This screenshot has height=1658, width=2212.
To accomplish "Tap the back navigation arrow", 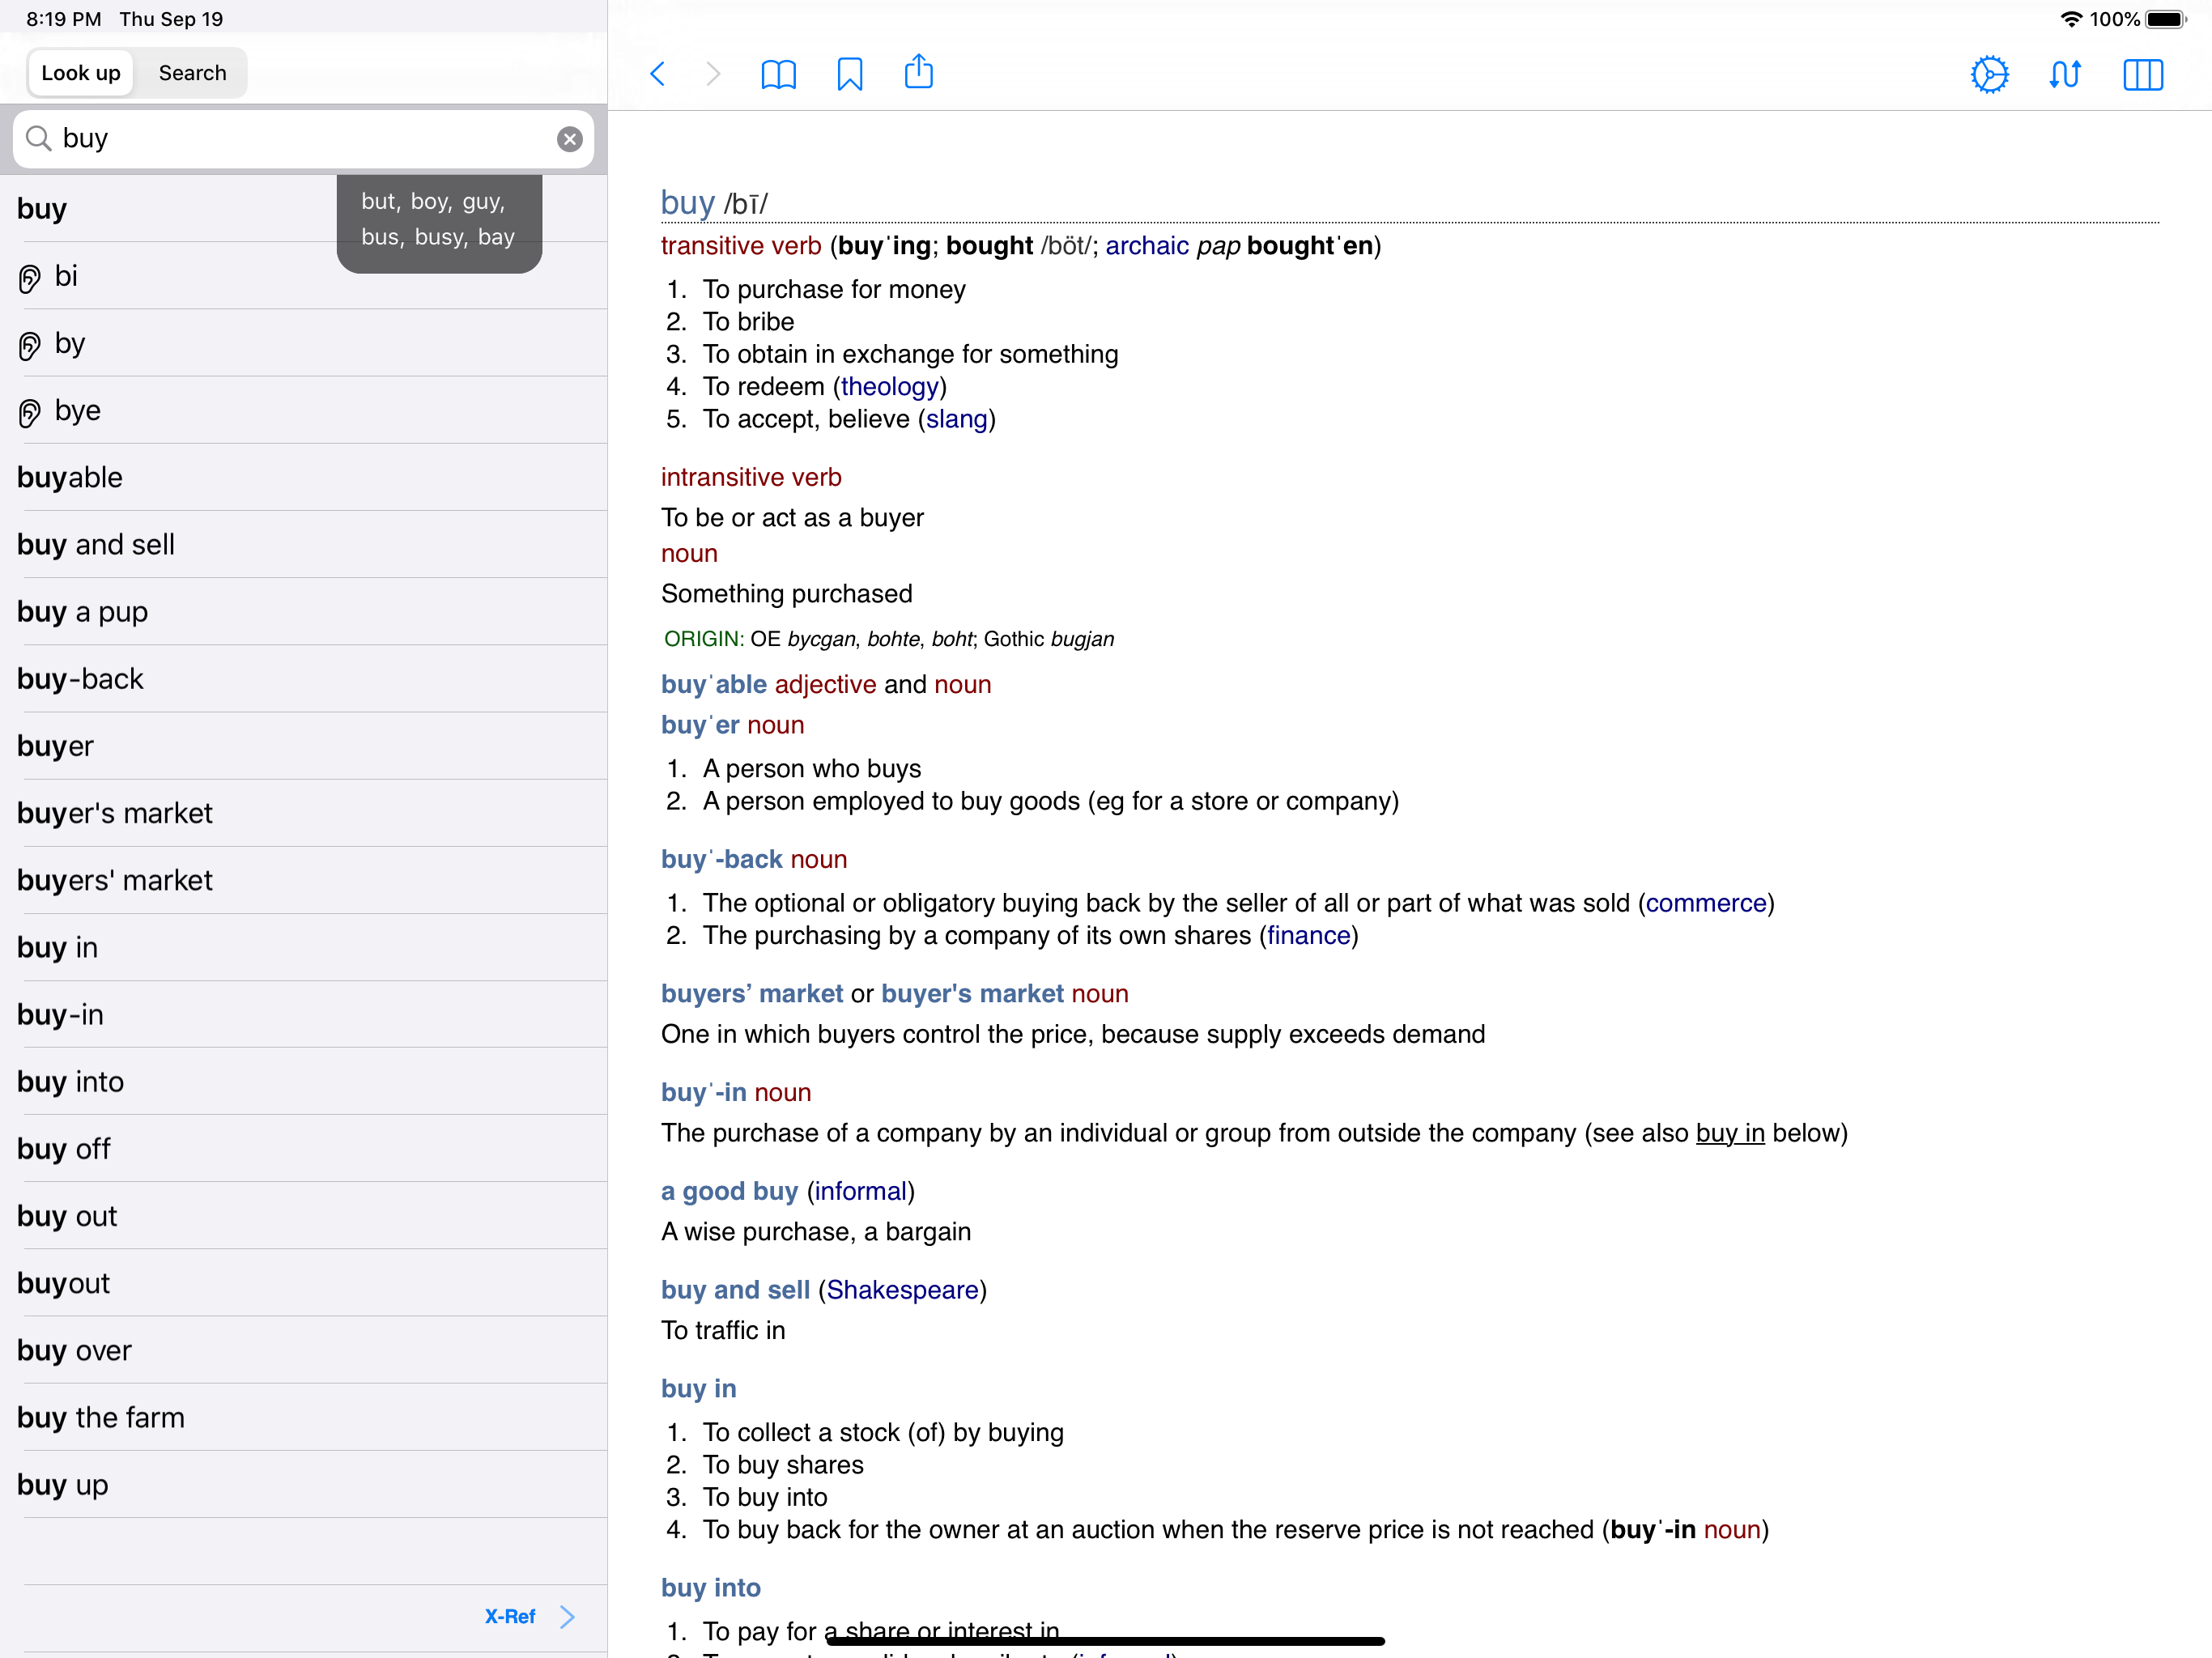I will pos(657,73).
